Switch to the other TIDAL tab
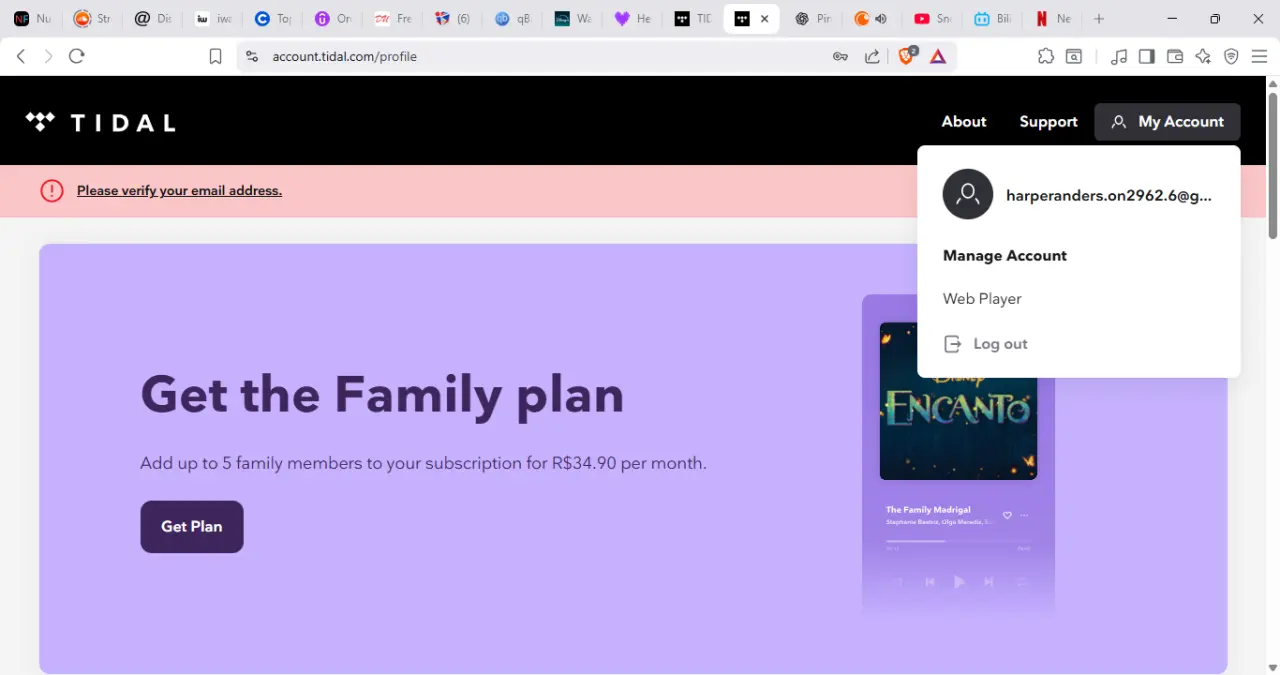This screenshot has width=1280, height=675. (x=693, y=19)
